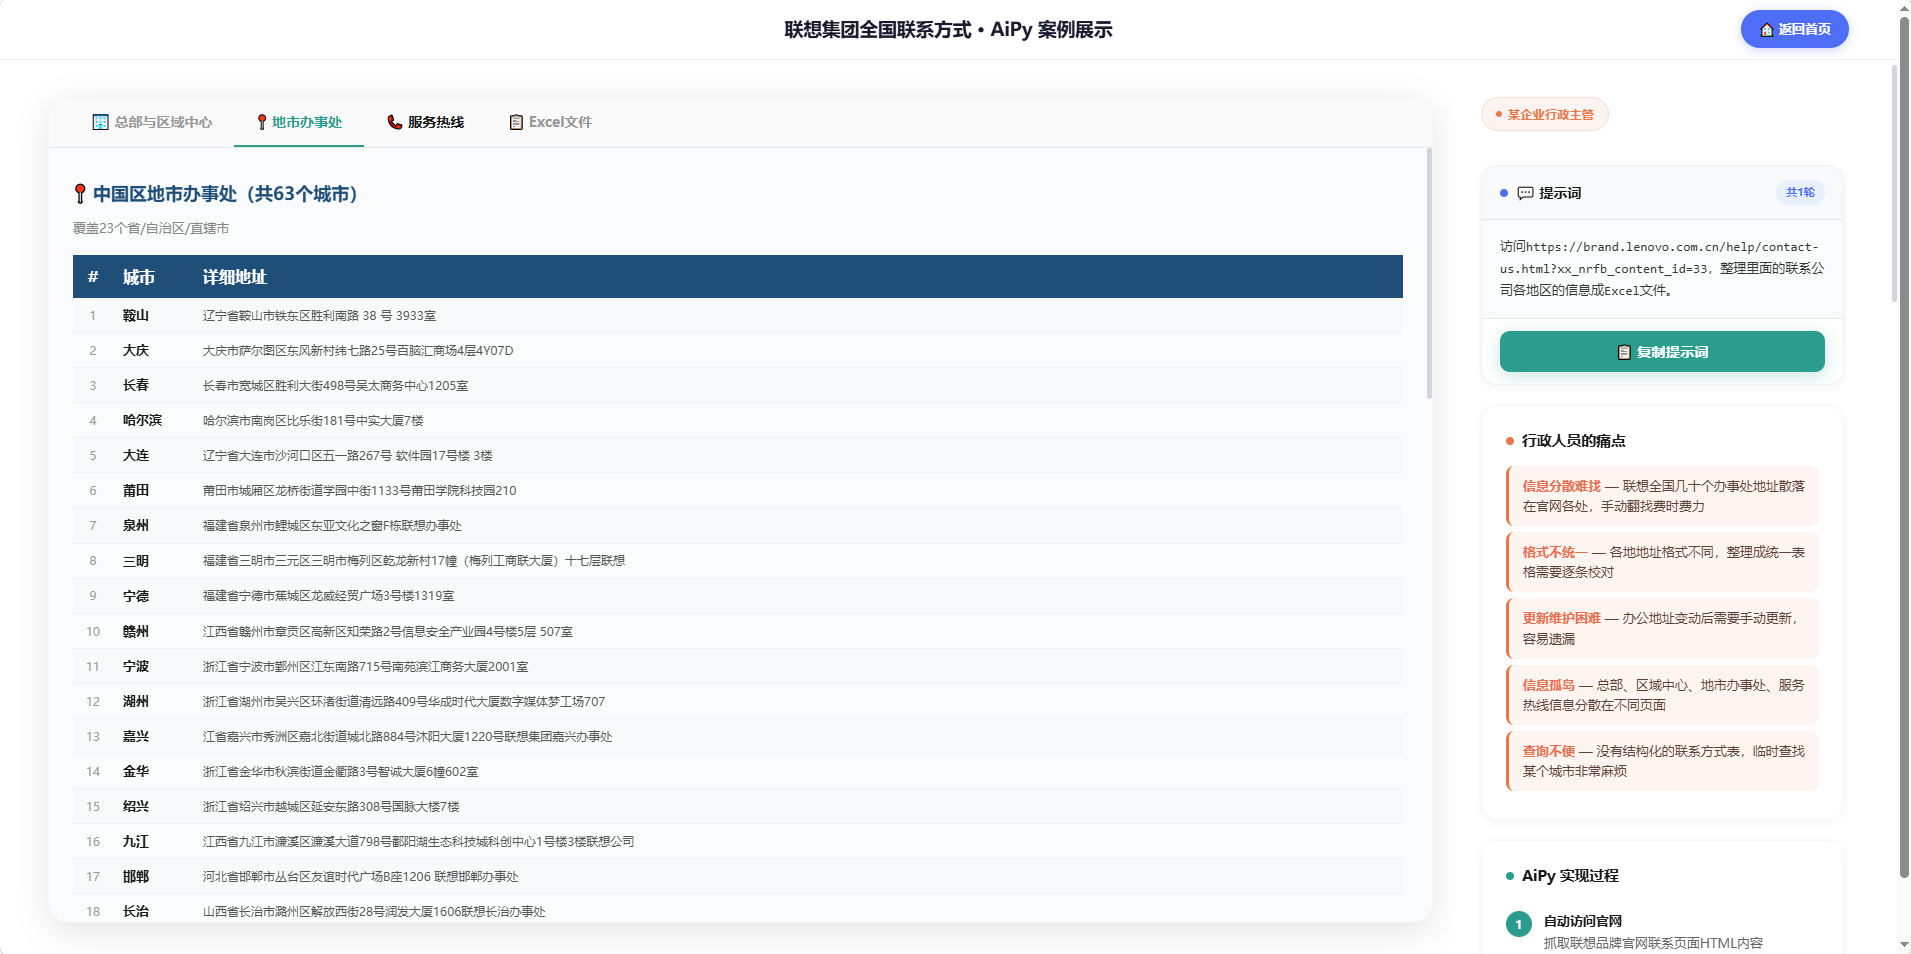Click the 宁波 address 南苑滨江商务大厦2001室
1911x954 pixels.
[x=365, y=666]
